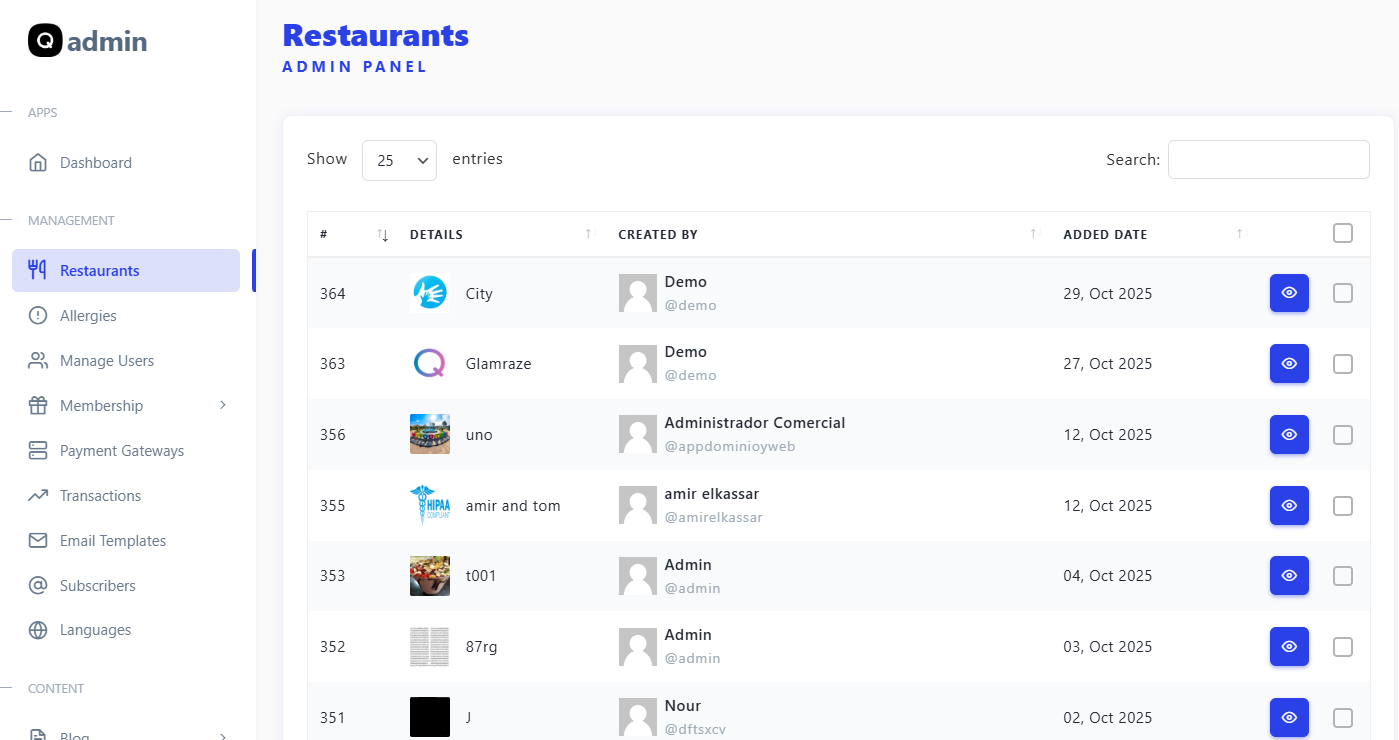The height and width of the screenshot is (740, 1399).
Task: Tick the select-all checkbox in table header
Action: click(x=1342, y=233)
